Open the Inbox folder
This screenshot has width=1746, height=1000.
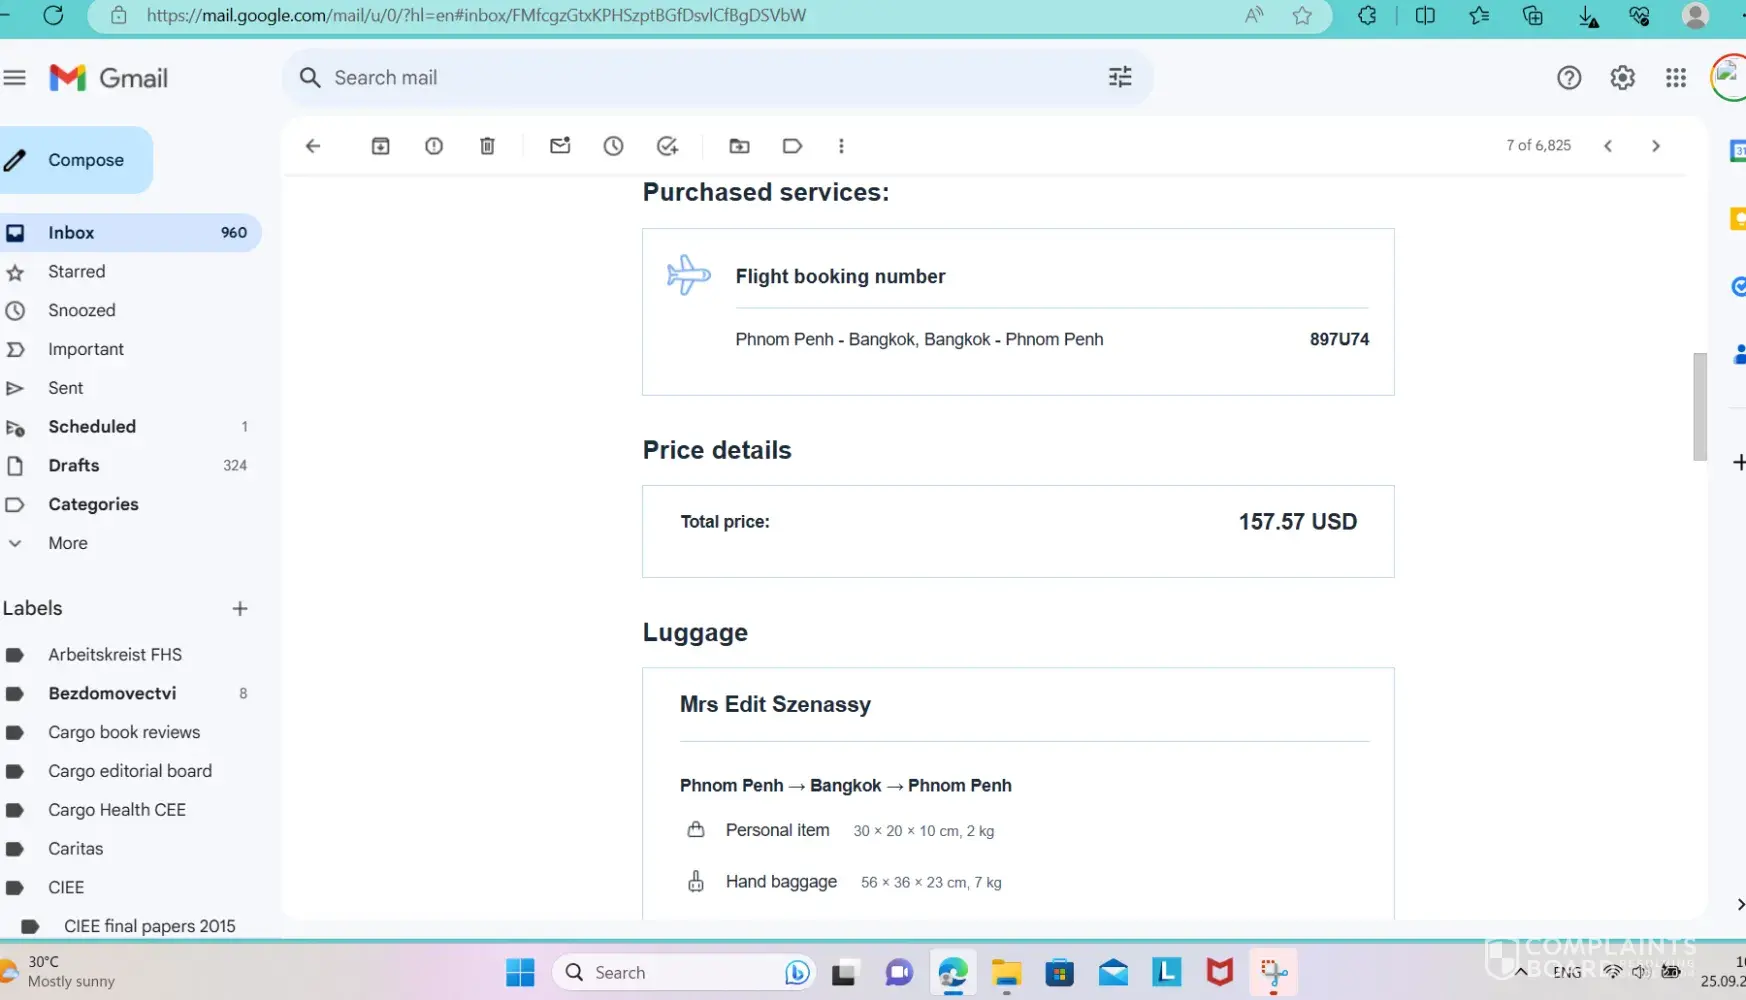(x=130, y=233)
